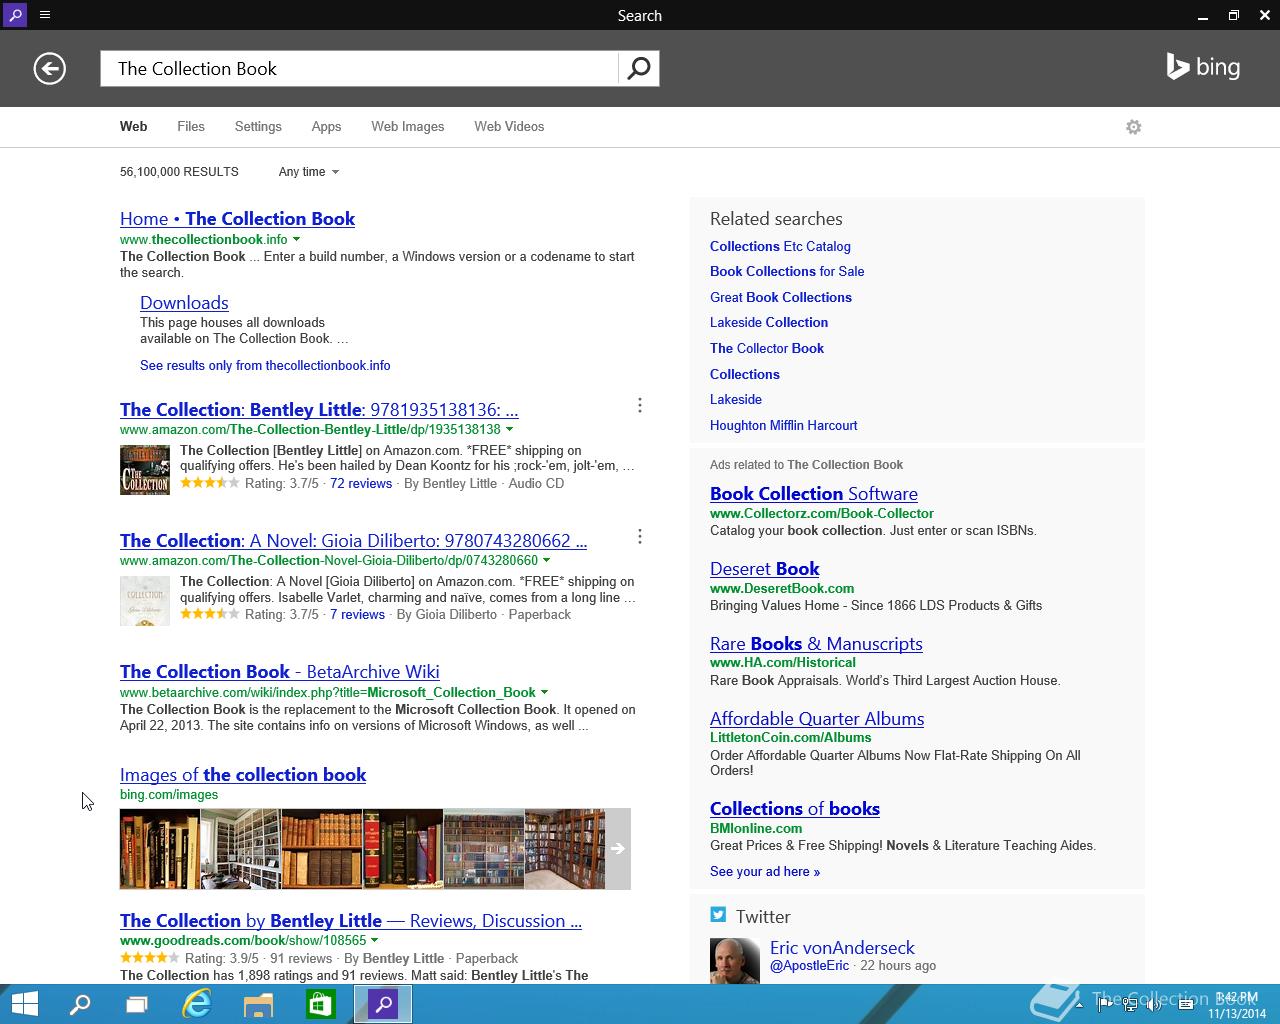Open Deseret Book ad link

[764, 569]
